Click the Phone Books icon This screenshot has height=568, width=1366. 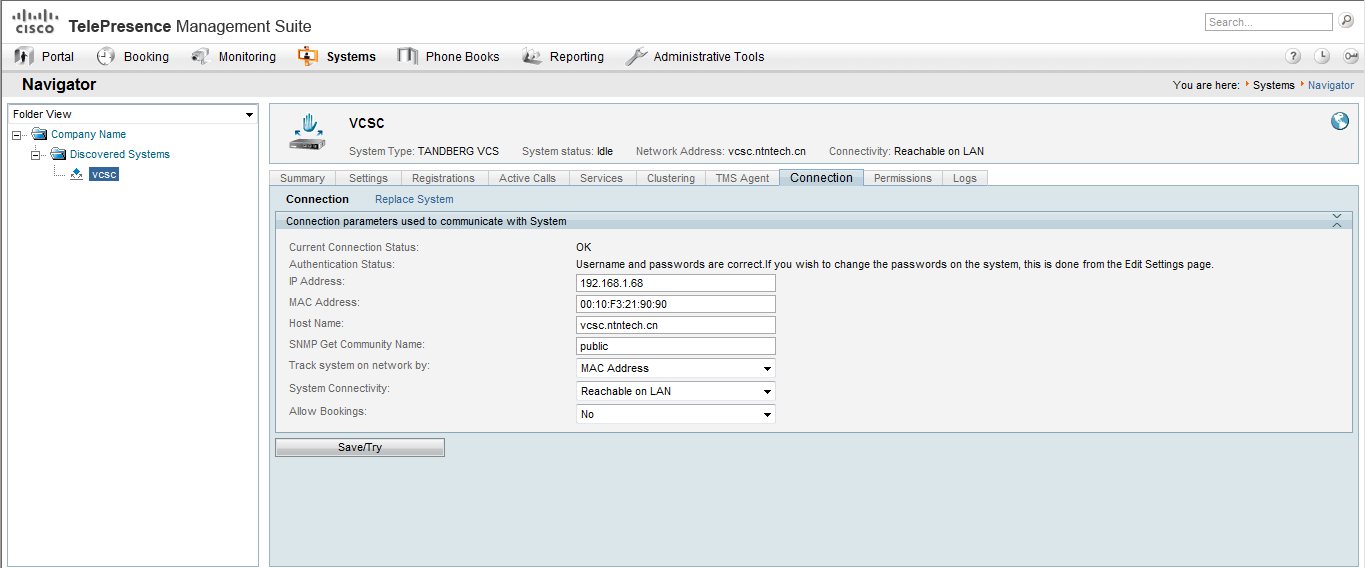point(407,57)
